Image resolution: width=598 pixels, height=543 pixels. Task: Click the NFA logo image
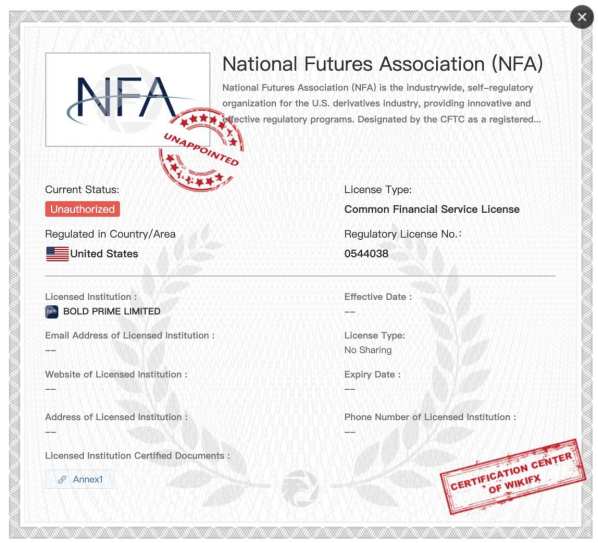pyautogui.click(x=127, y=100)
